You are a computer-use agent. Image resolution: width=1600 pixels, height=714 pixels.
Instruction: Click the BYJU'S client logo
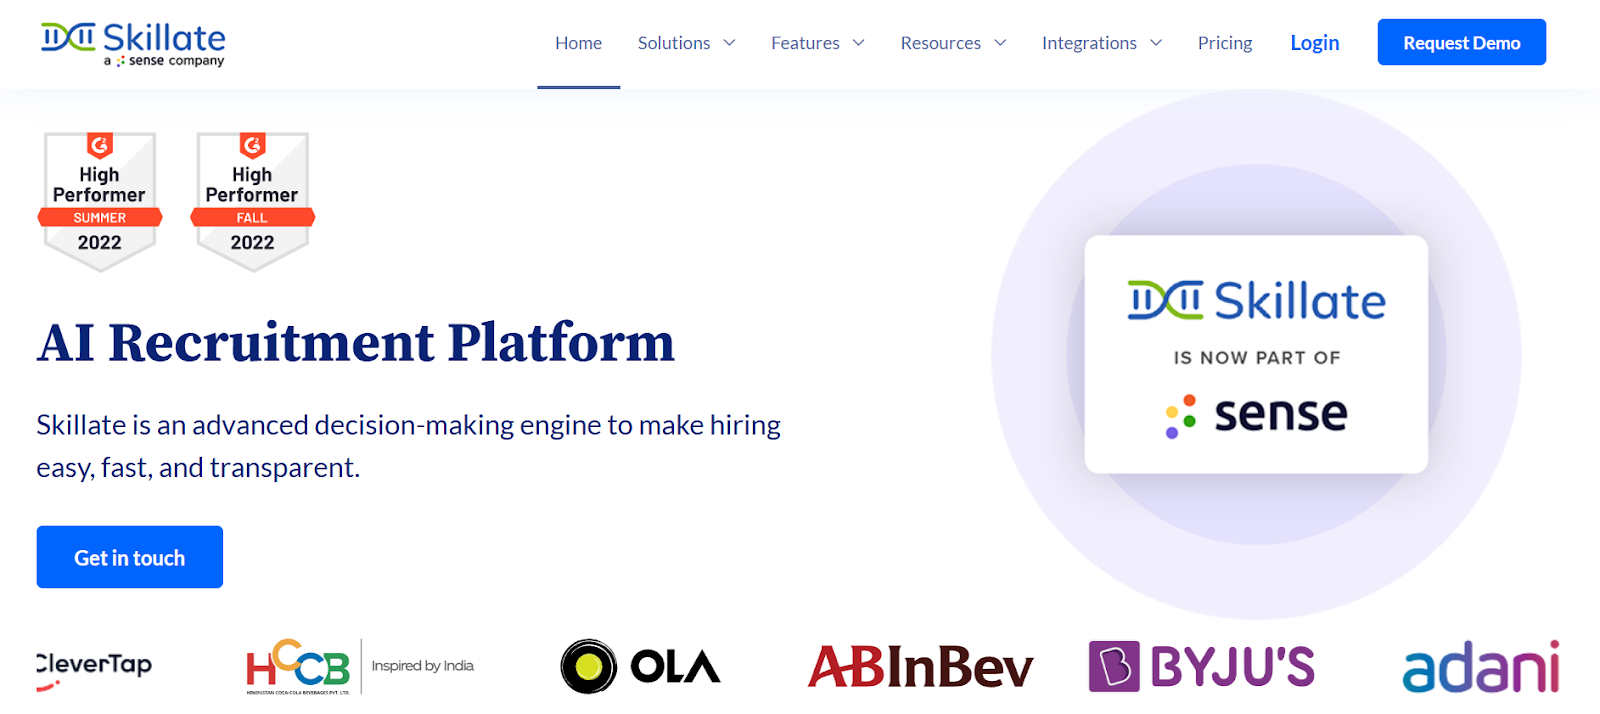(x=1202, y=666)
